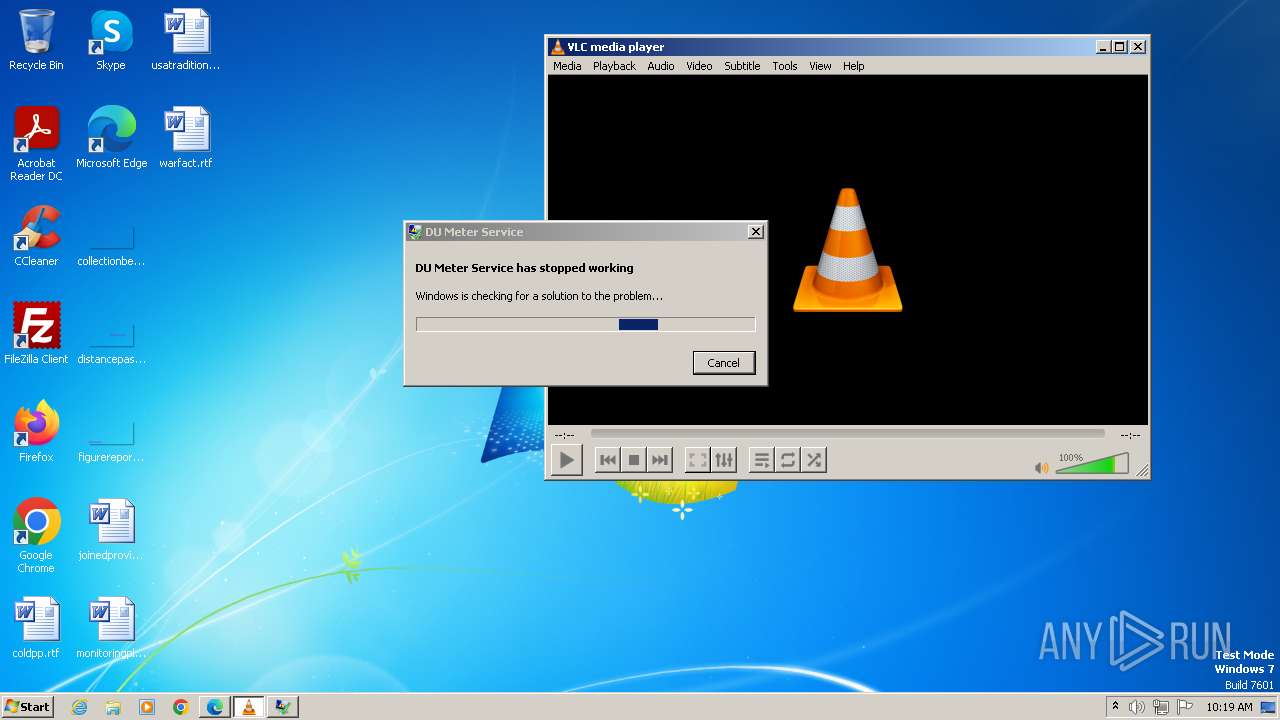This screenshot has width=1280, height=720.
Task: Minimize the VLC media player window
Action: [x=1103, y=47]
